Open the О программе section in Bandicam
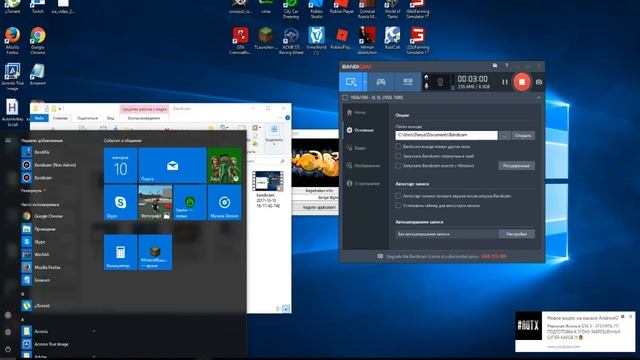The image size is (640, 360). click(x=363, y=184)
